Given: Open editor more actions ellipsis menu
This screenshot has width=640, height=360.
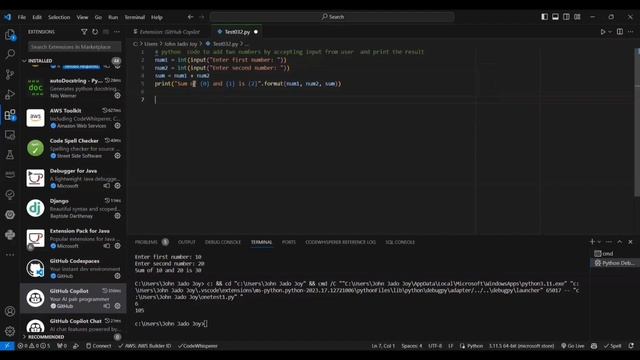Looking at the screenshot, I should point(631,32).
